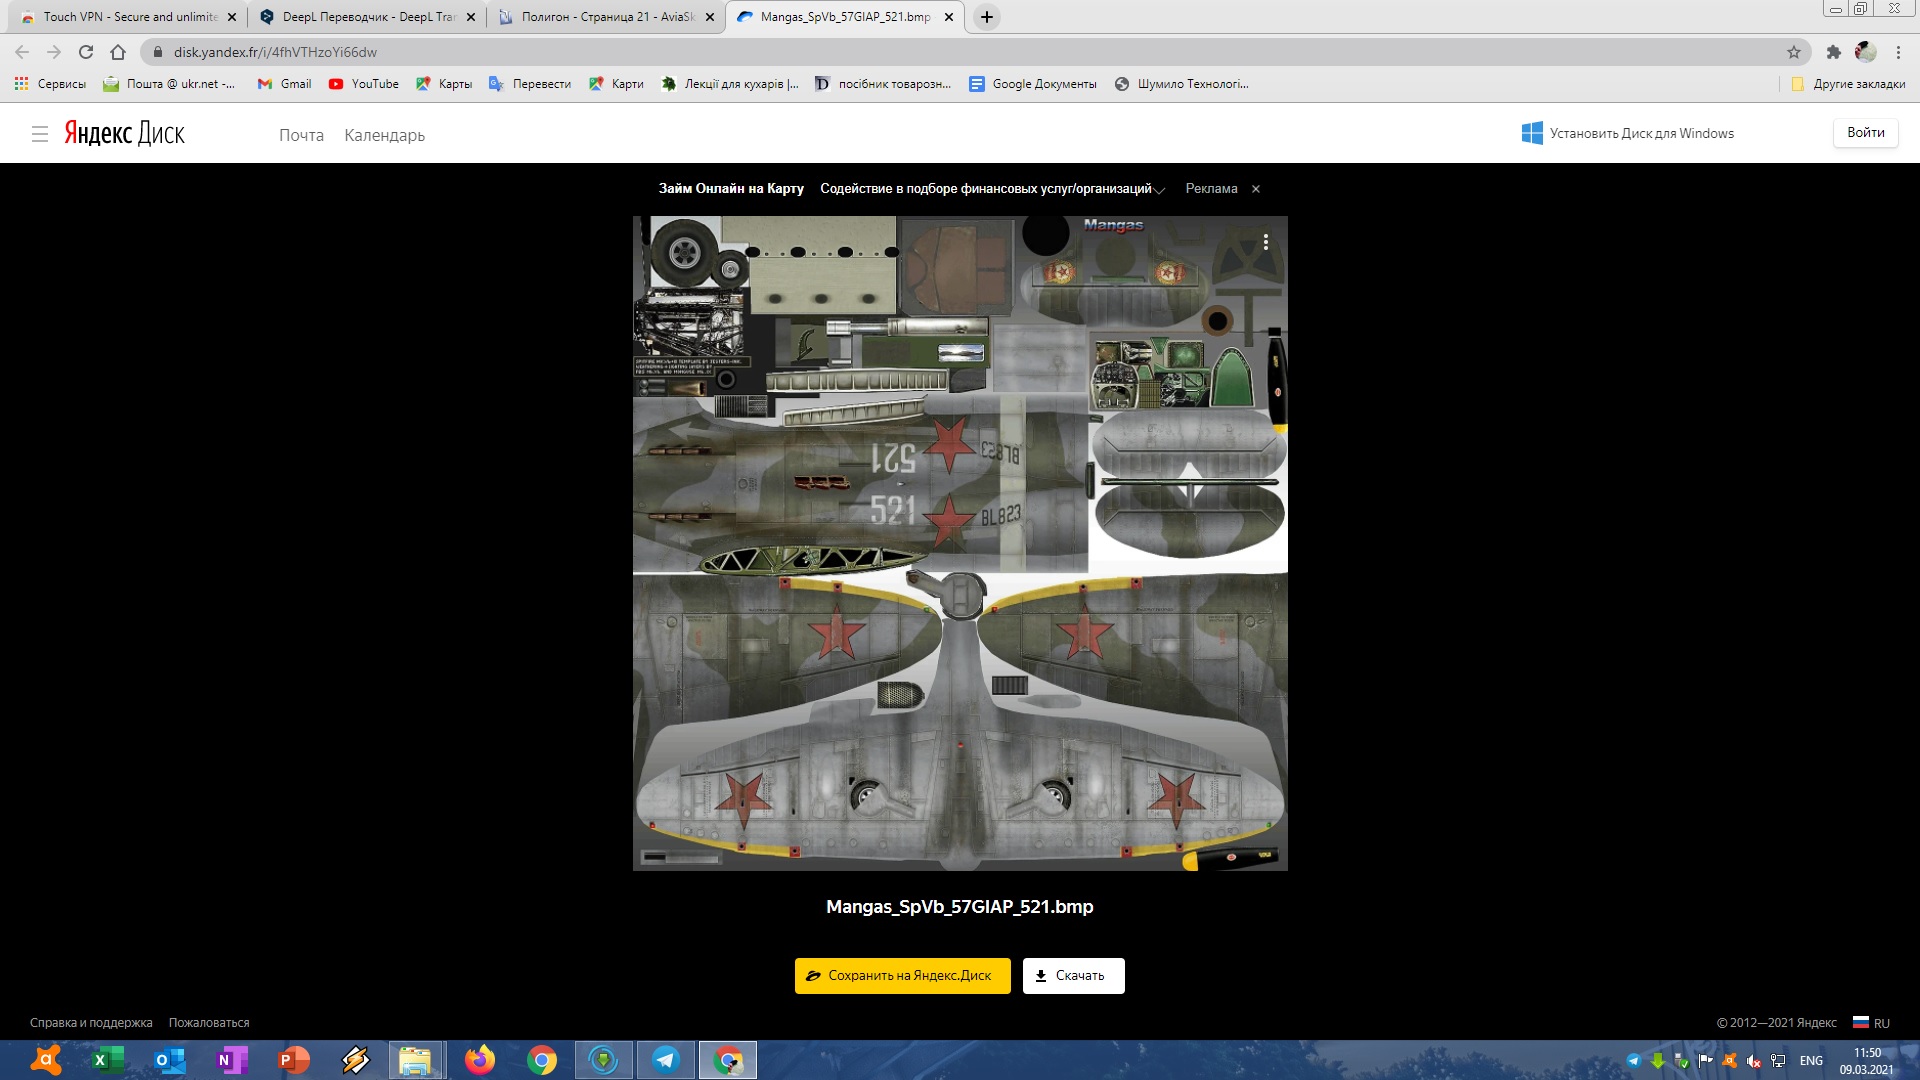Launch PowerPoint from the taskbar

[294, 1060]
